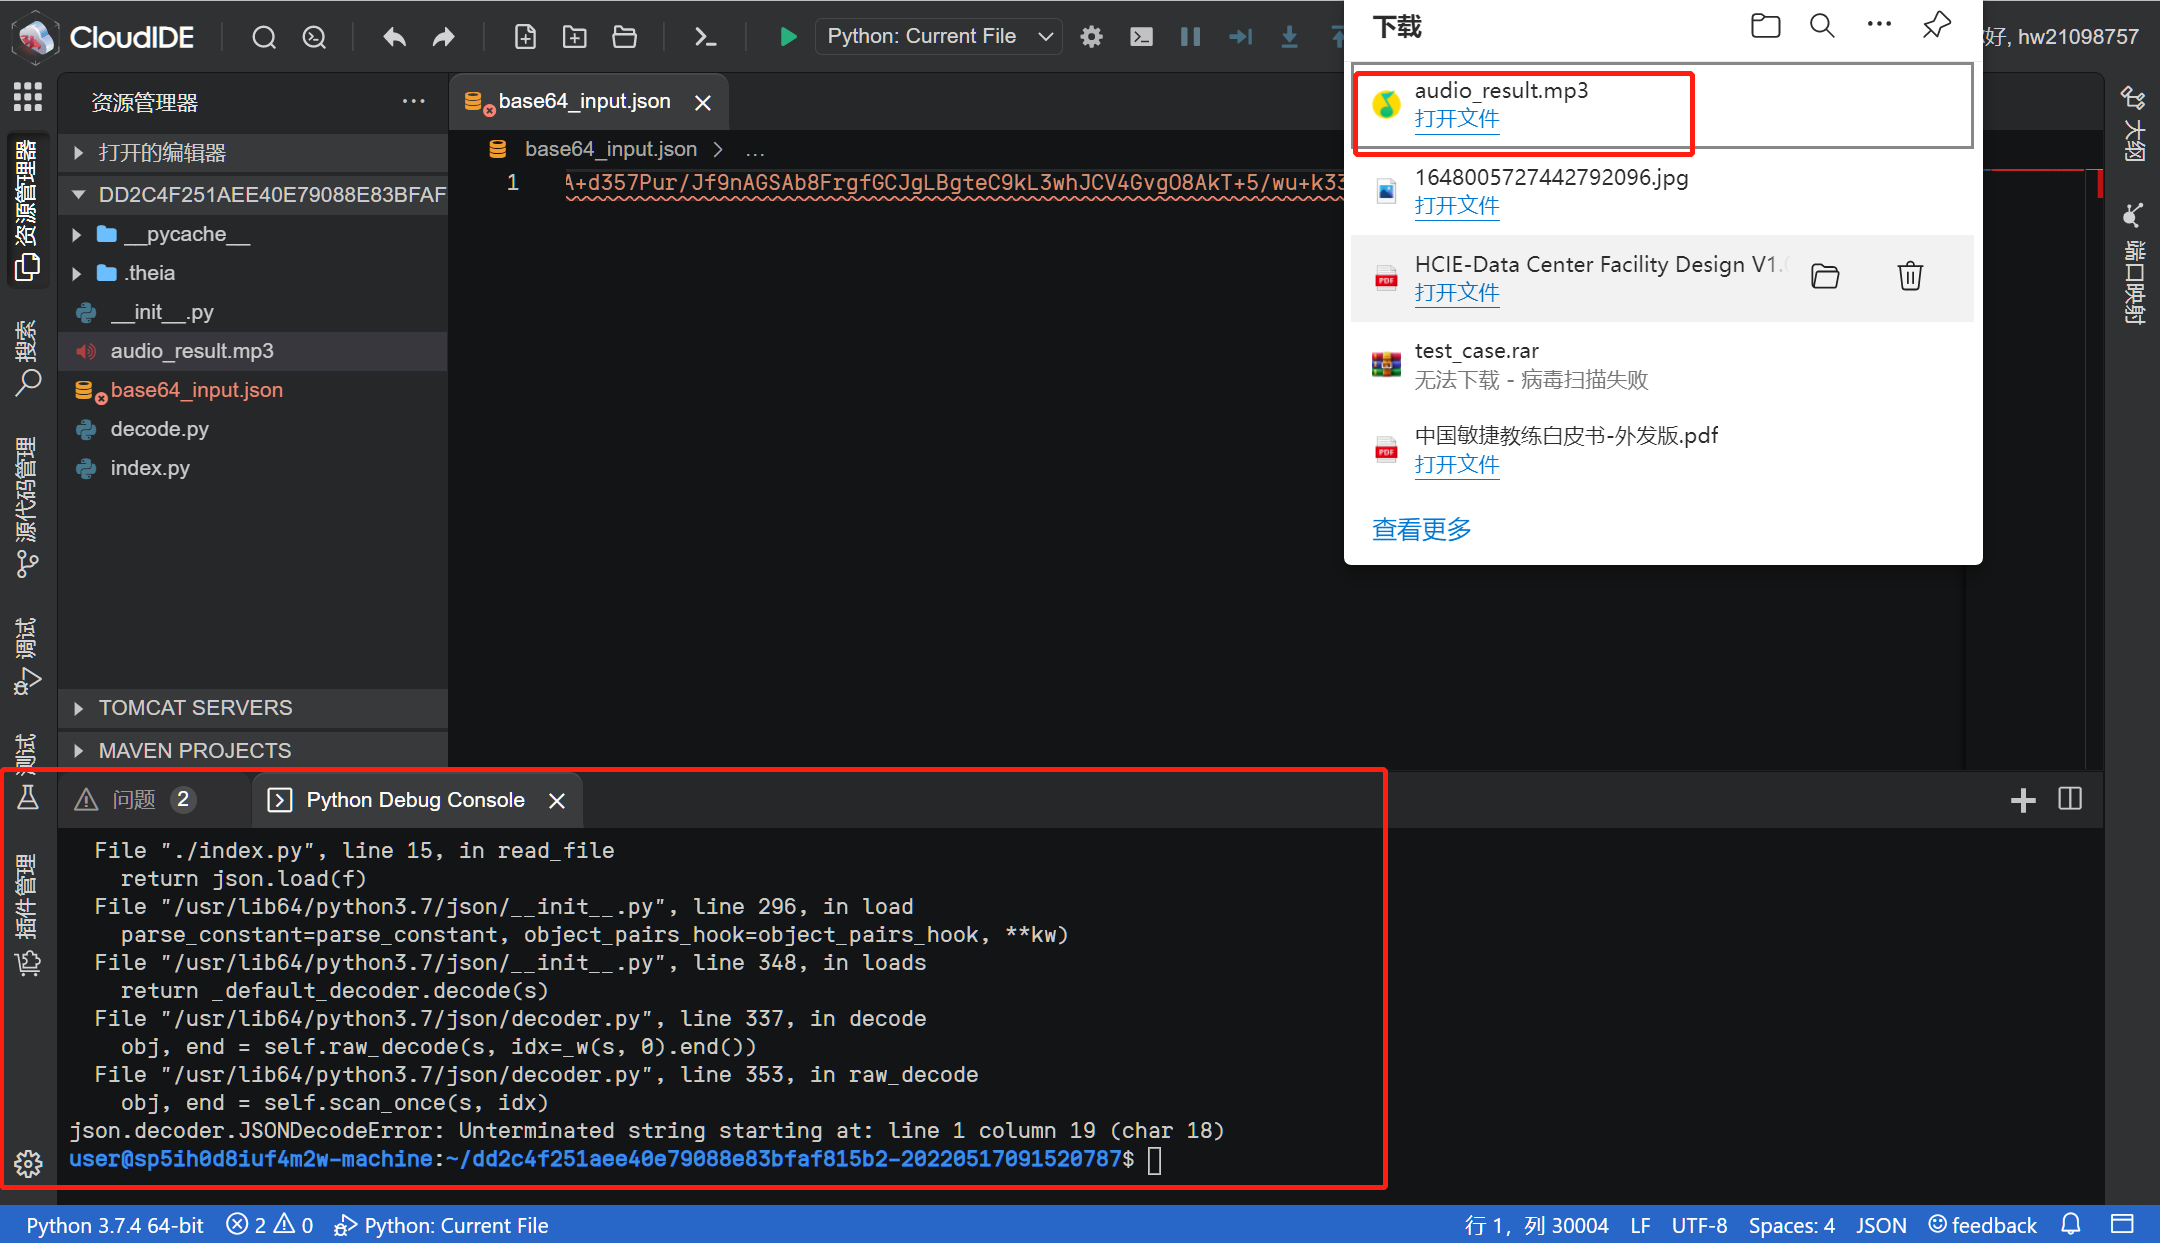Expand the MAVEN PROJECTS section

[195, 750]
